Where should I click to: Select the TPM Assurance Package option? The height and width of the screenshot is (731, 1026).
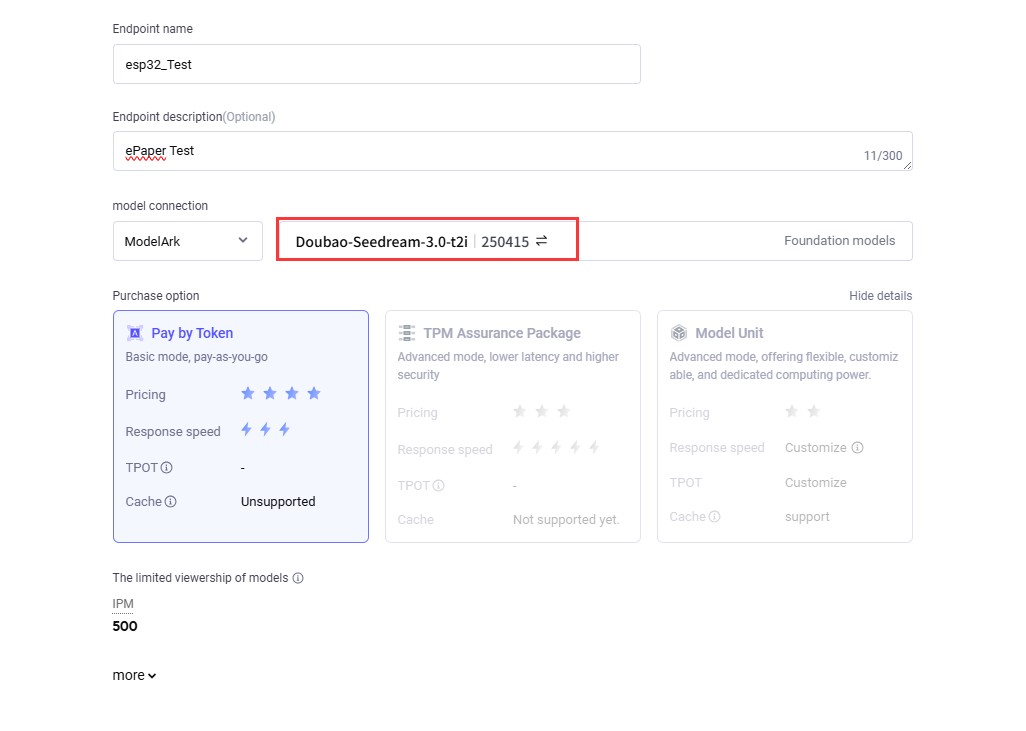pos(512,426)
